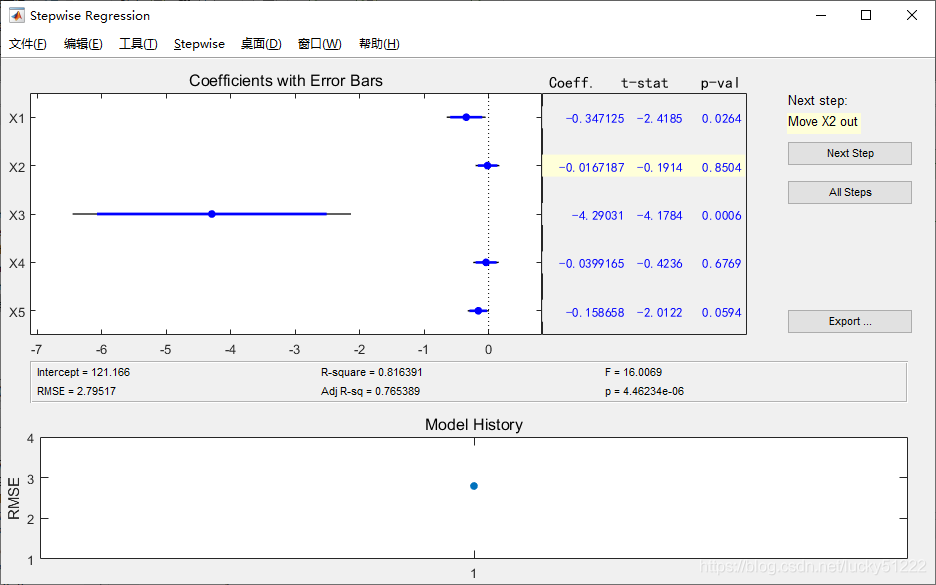Click p-value 0.0006

[721, 215]
